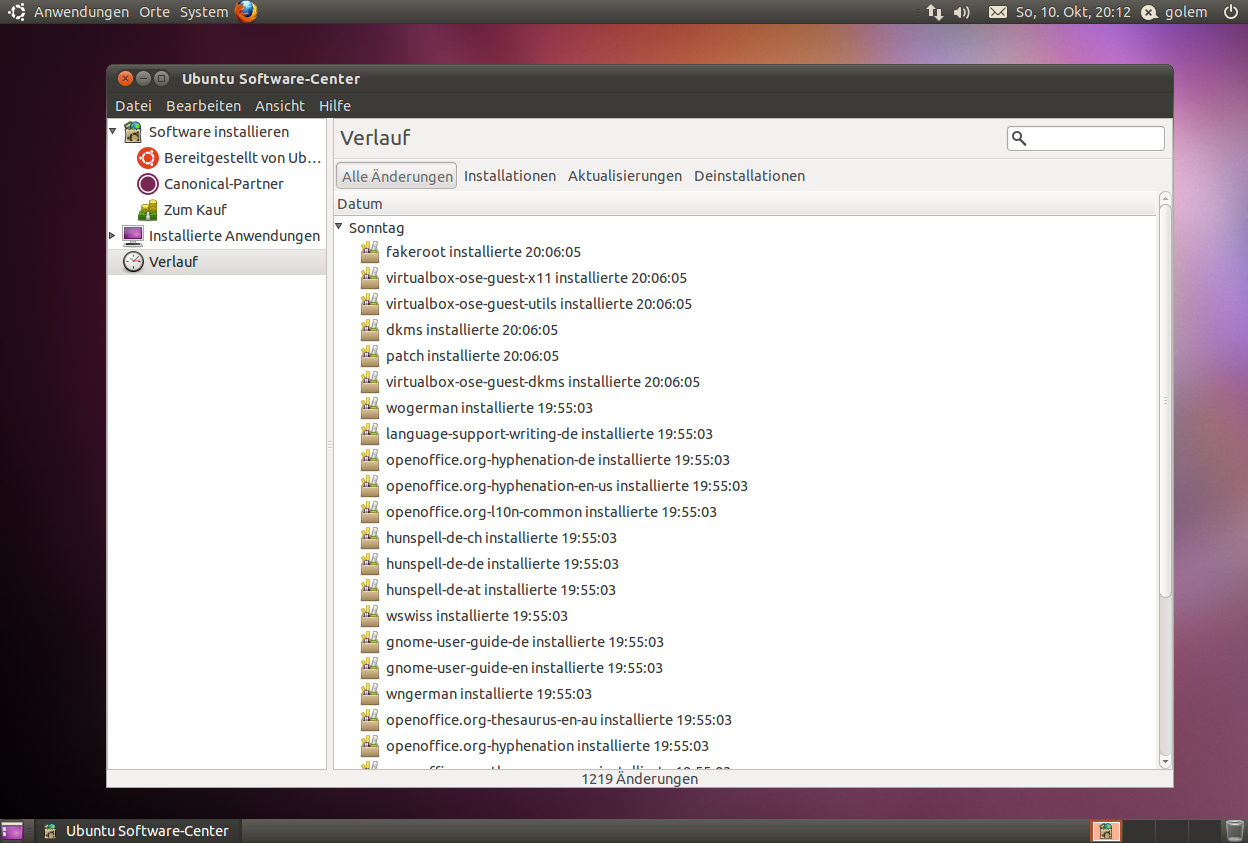Collapse the Sonntag date group
The image size is (1248, 843).
tap(339, 227)
